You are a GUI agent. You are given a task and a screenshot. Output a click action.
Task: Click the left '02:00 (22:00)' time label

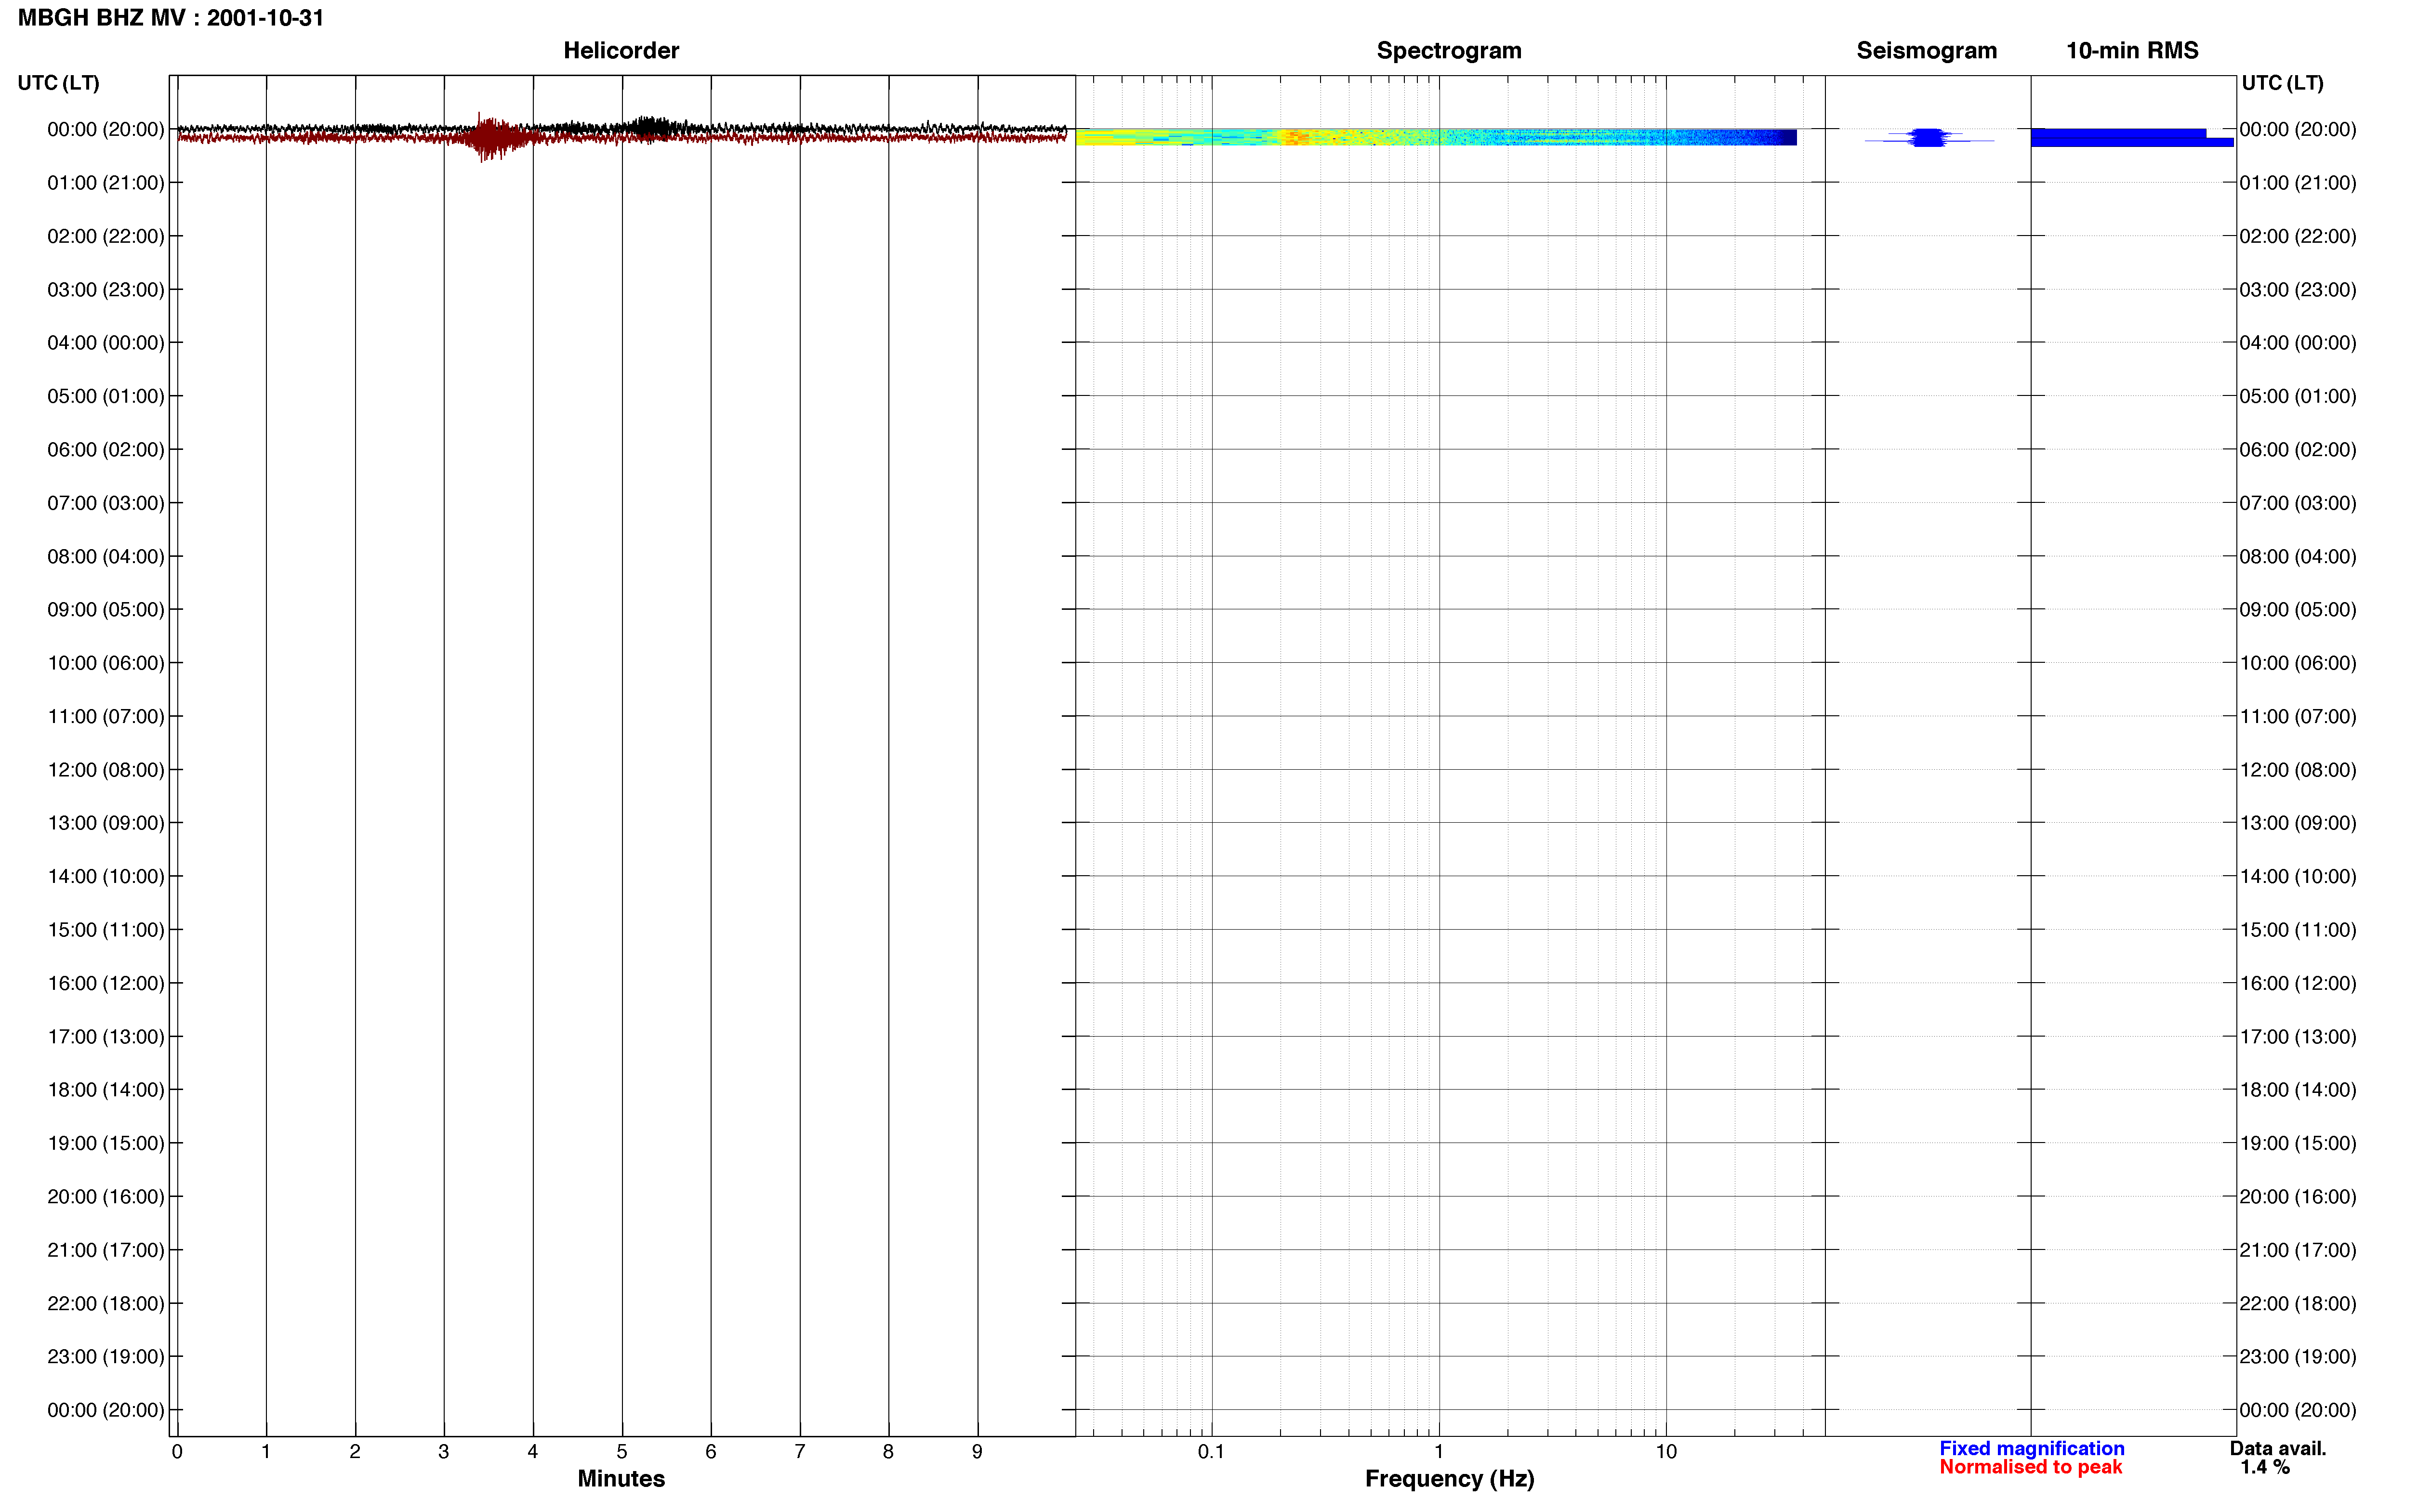(x=106, y=236)
